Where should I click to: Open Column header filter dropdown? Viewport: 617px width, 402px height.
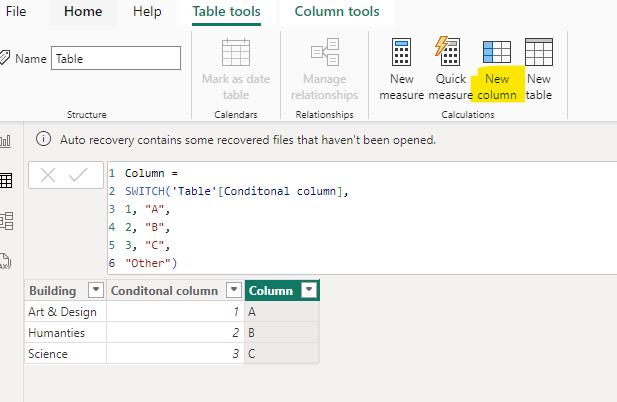tap(309, 290)
